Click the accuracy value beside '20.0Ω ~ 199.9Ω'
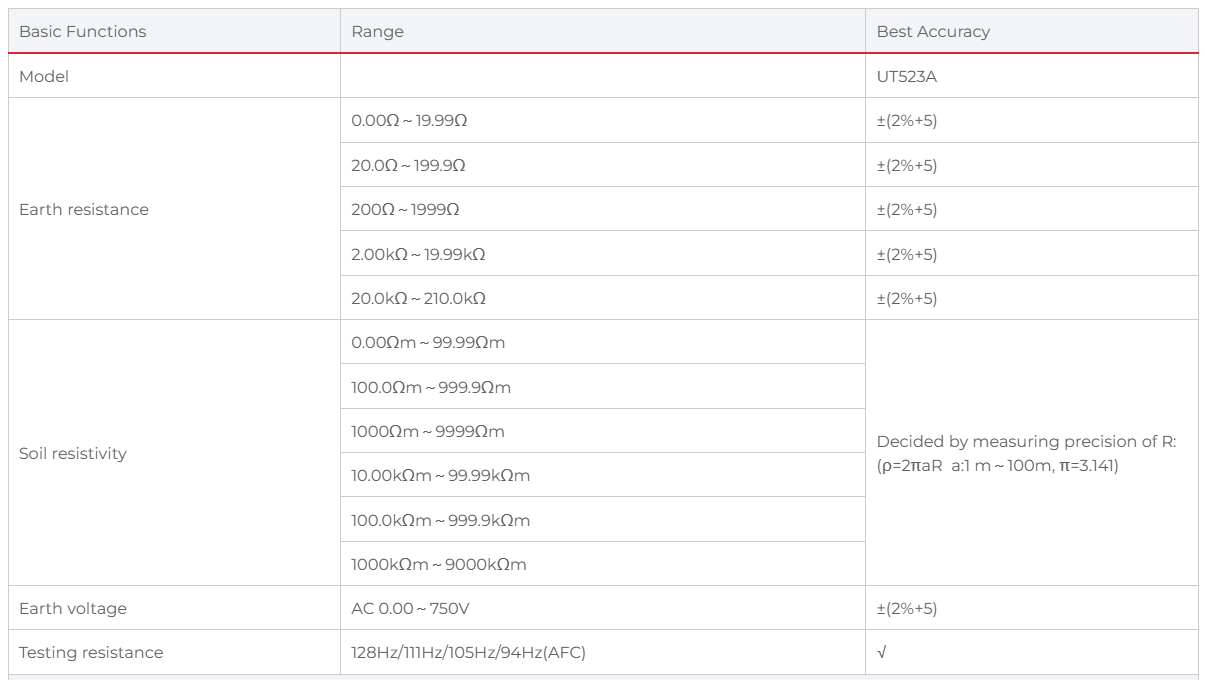This screenshot has width=1205, height=680. 907,165
